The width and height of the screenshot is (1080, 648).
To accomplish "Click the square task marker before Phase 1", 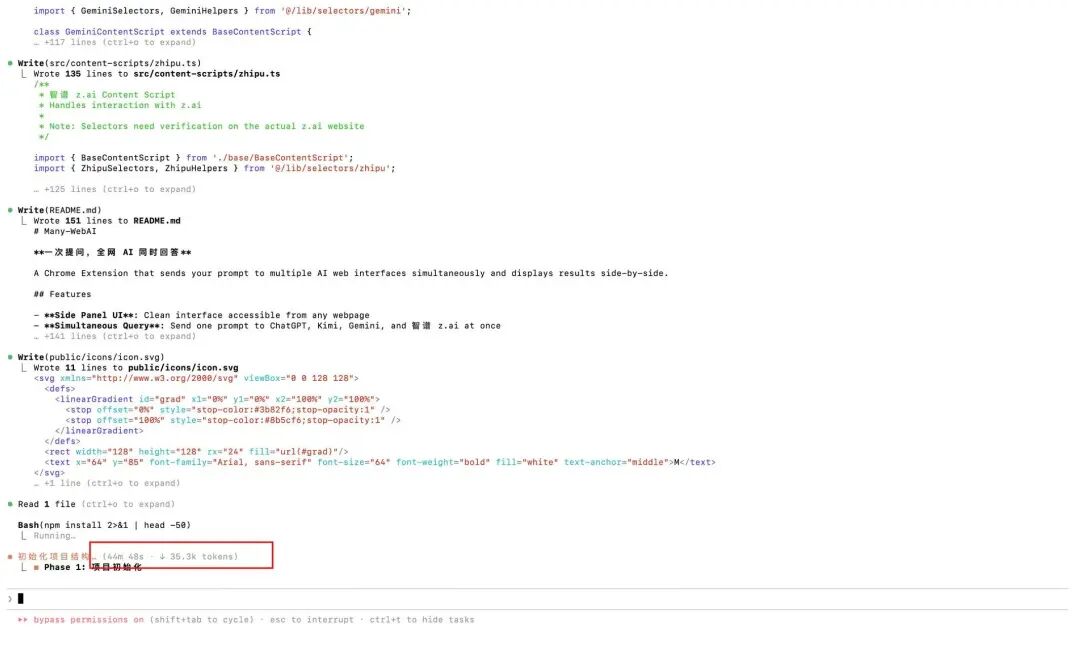I will (x=37, y=567).
